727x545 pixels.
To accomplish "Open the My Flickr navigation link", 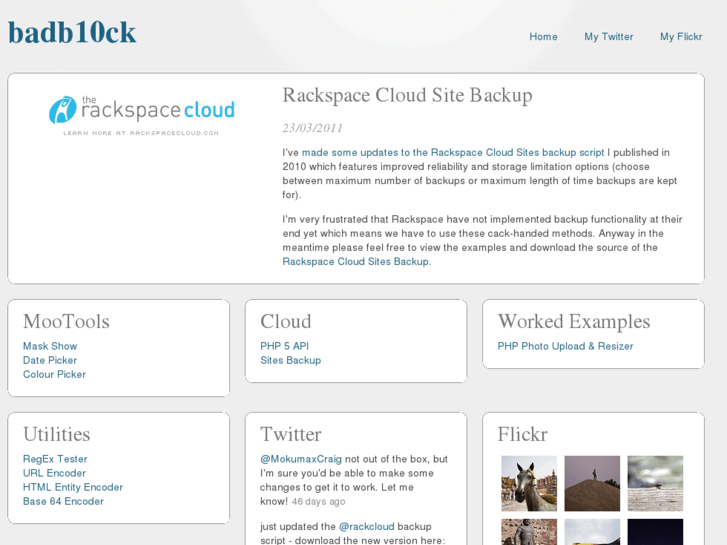I will (681, 37).
